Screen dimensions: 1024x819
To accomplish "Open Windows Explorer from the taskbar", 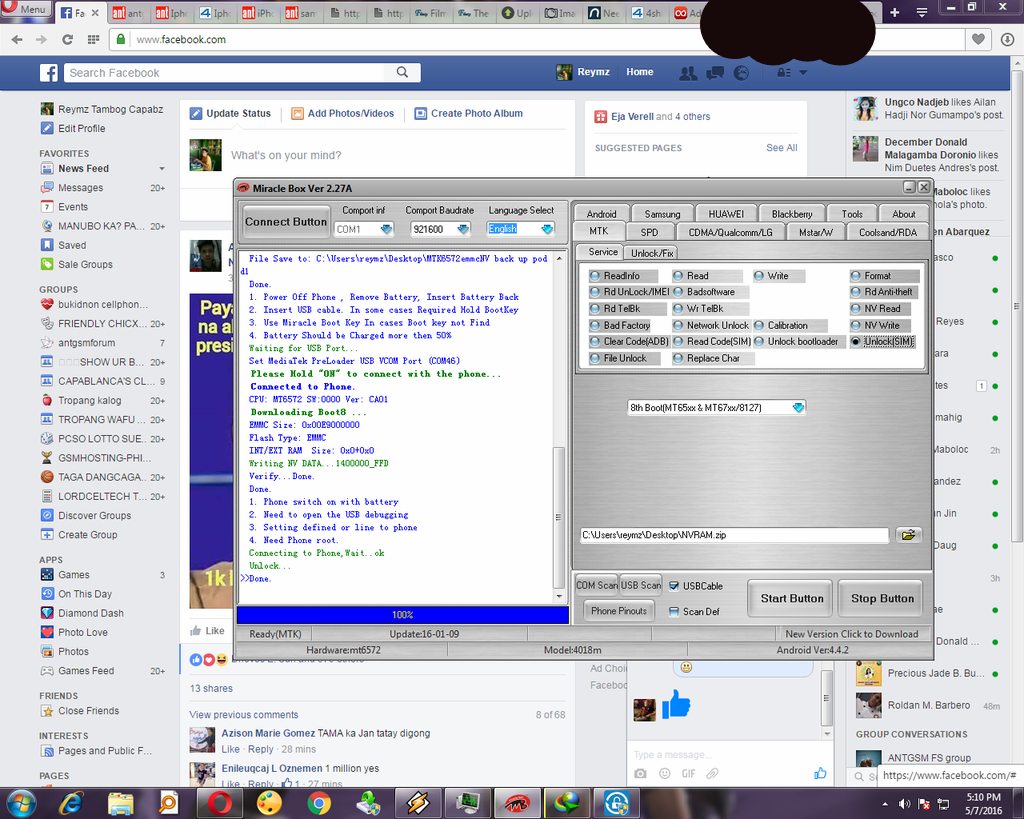I will coord(120,803).
